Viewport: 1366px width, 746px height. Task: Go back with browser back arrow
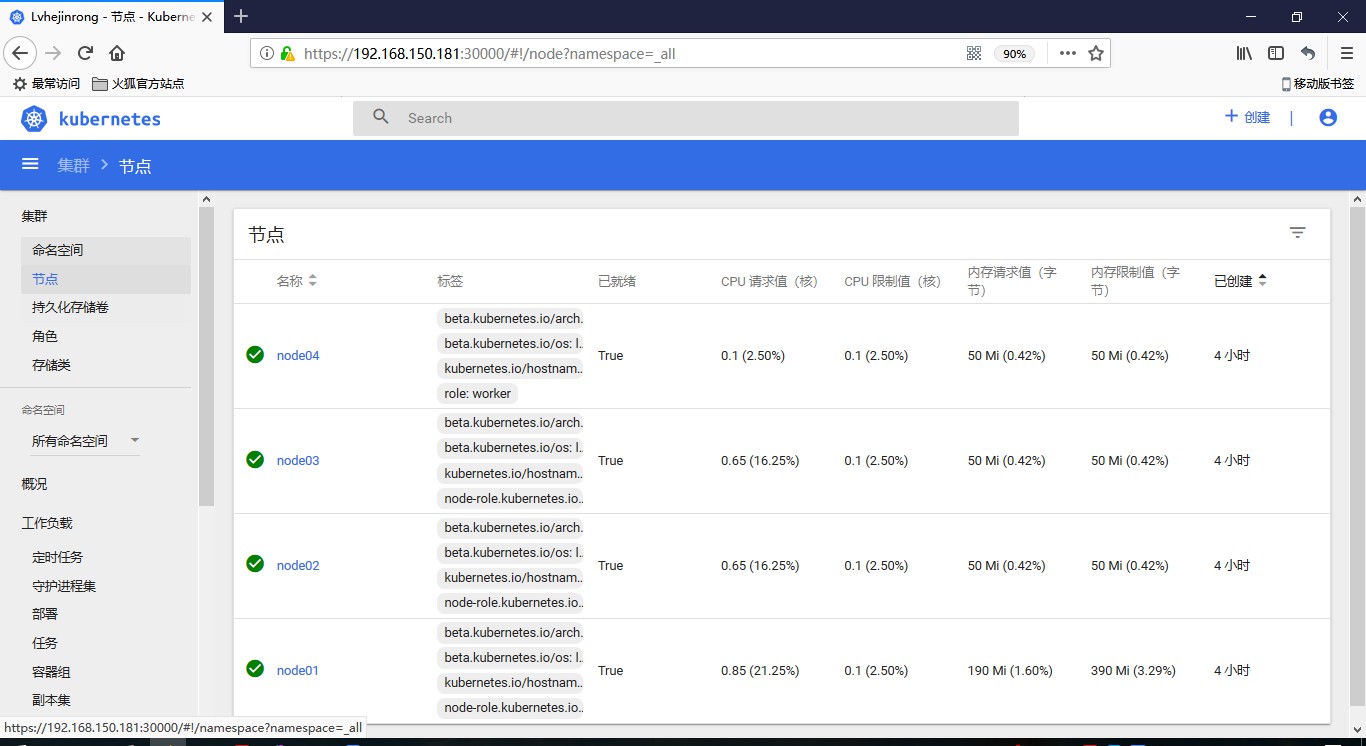coord(20,53)
